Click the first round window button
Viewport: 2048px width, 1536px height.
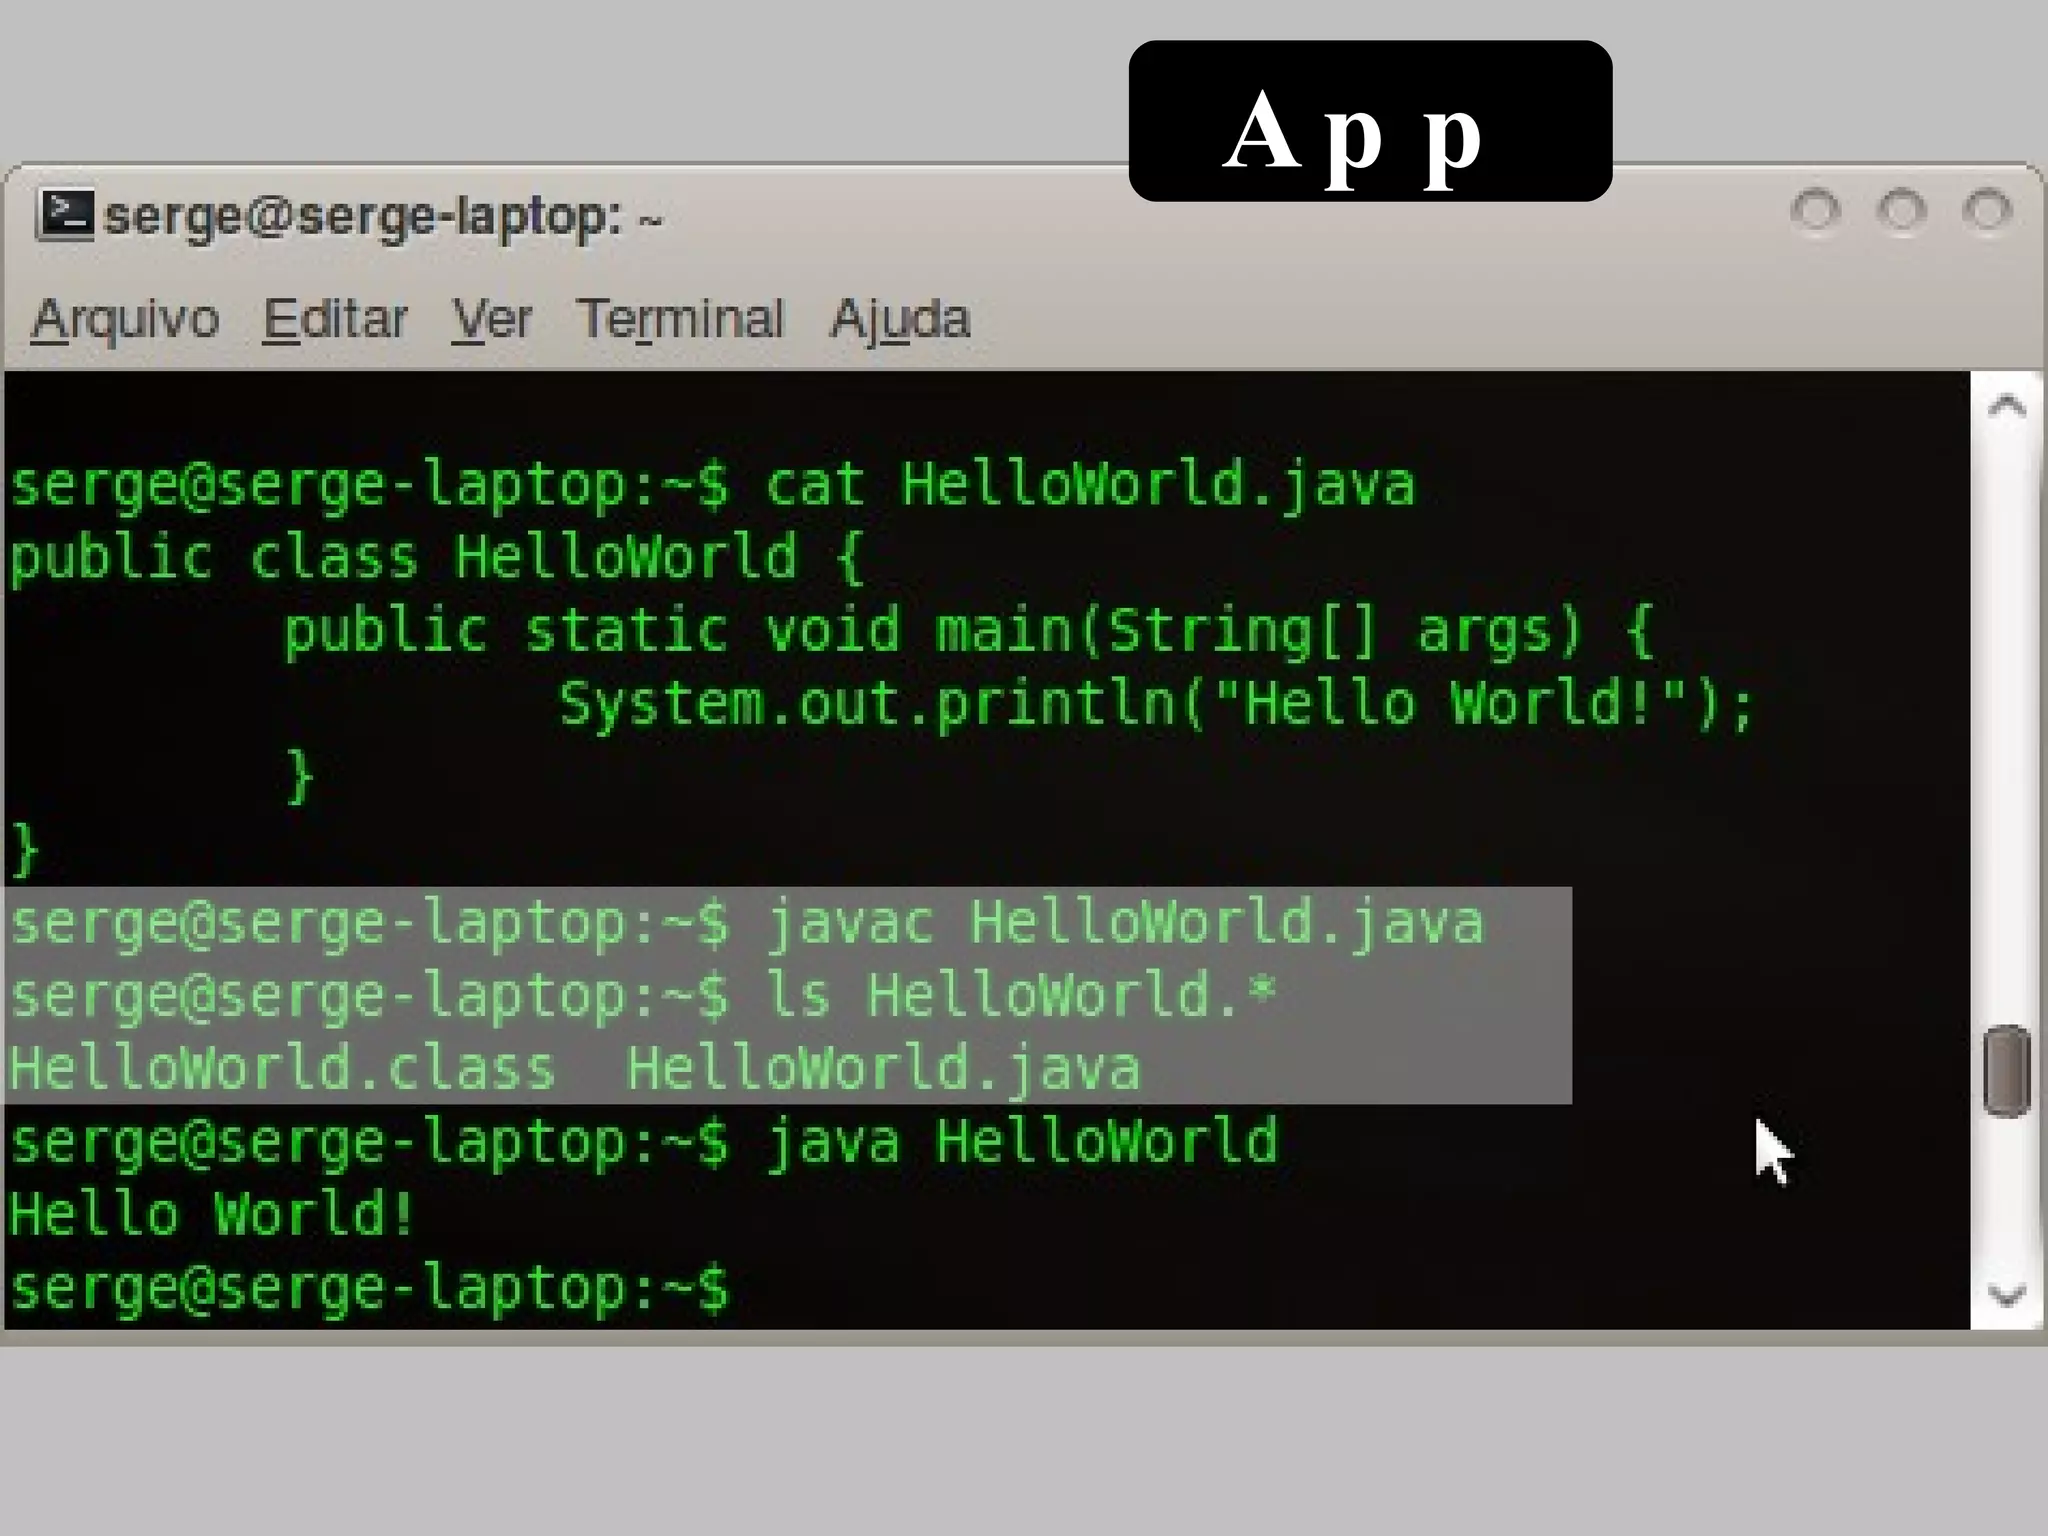pos(1815,211)
